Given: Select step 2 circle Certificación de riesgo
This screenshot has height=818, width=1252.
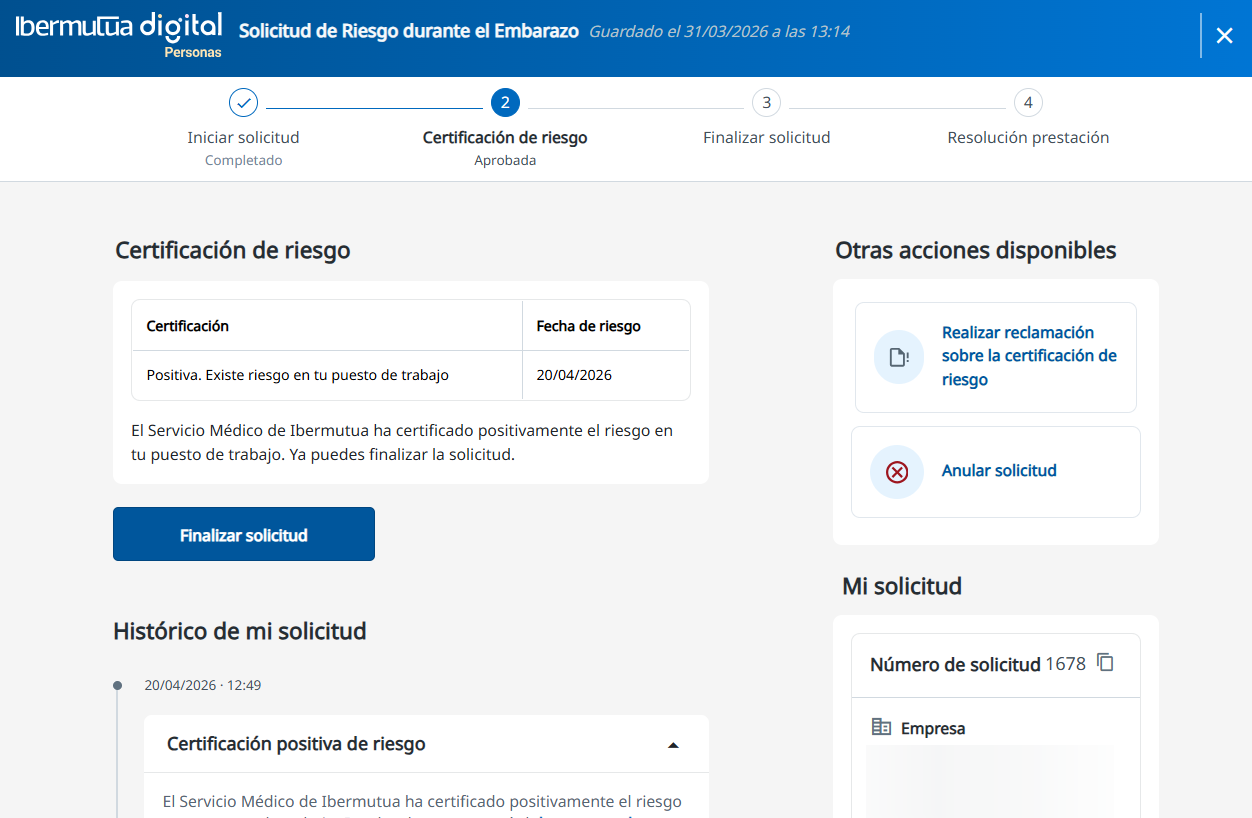Looking at the screenshot, I should [x=505, y=103].
